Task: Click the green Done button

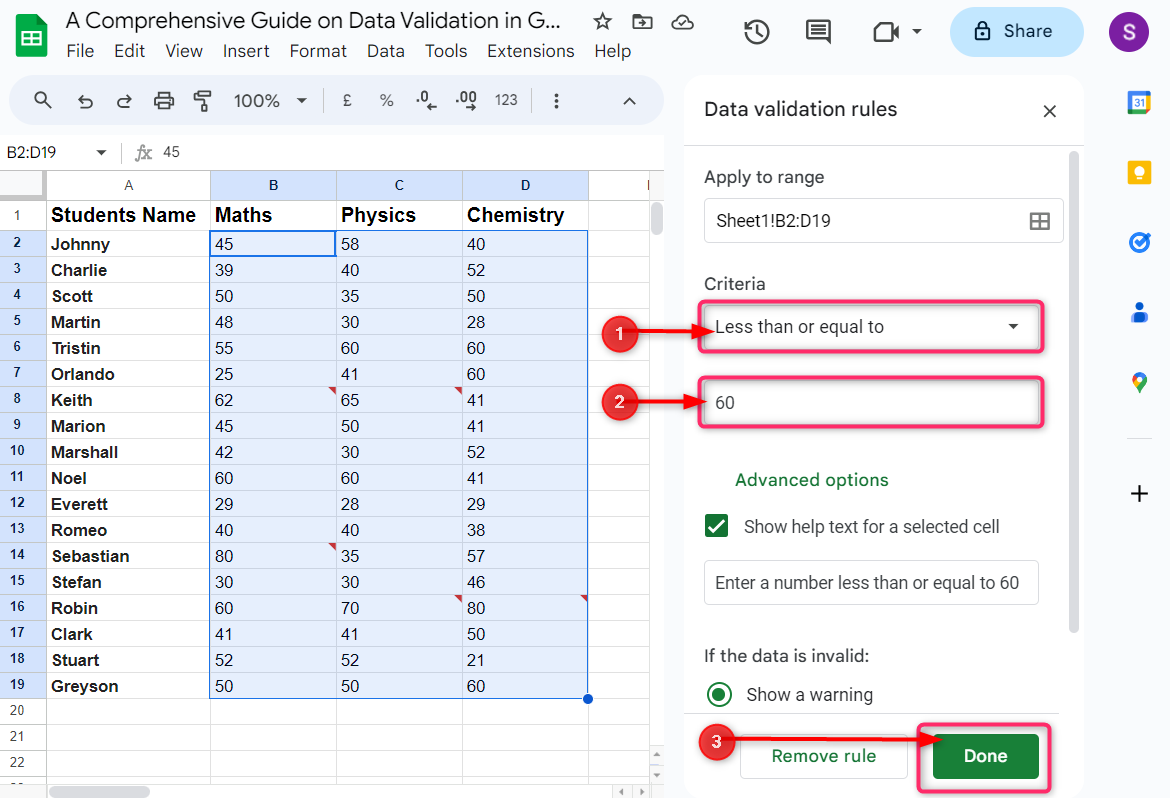Action: click(x=985, y=756)
